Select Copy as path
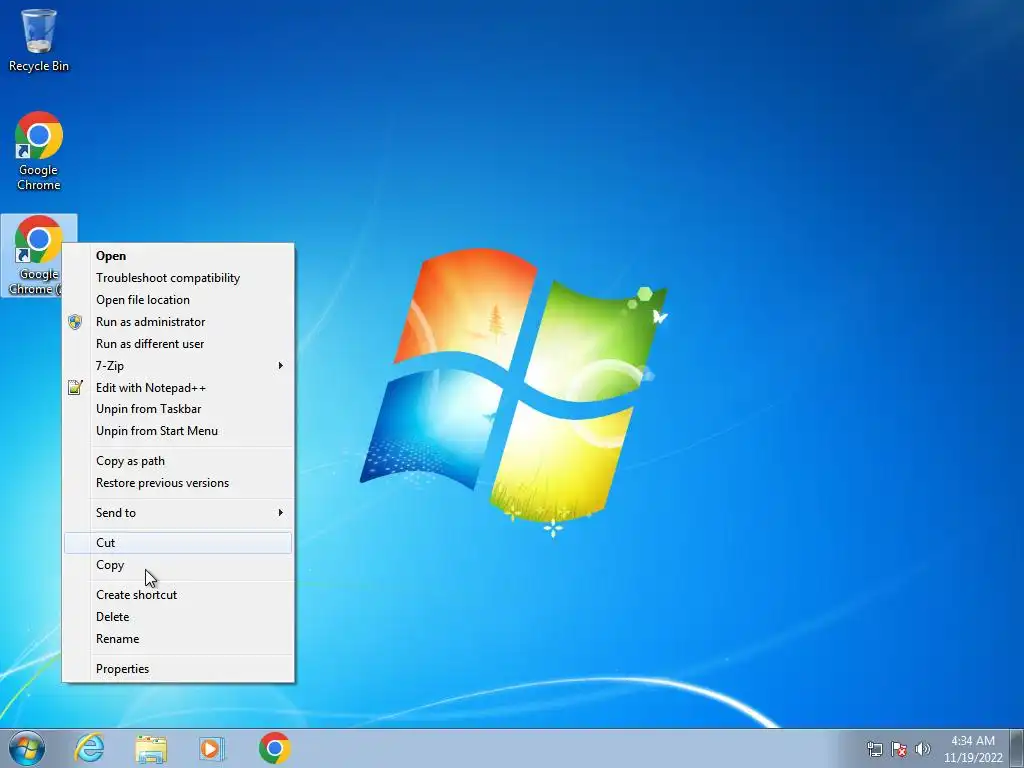Viewport: 1024px width, 768px height. tap(178, 461)
